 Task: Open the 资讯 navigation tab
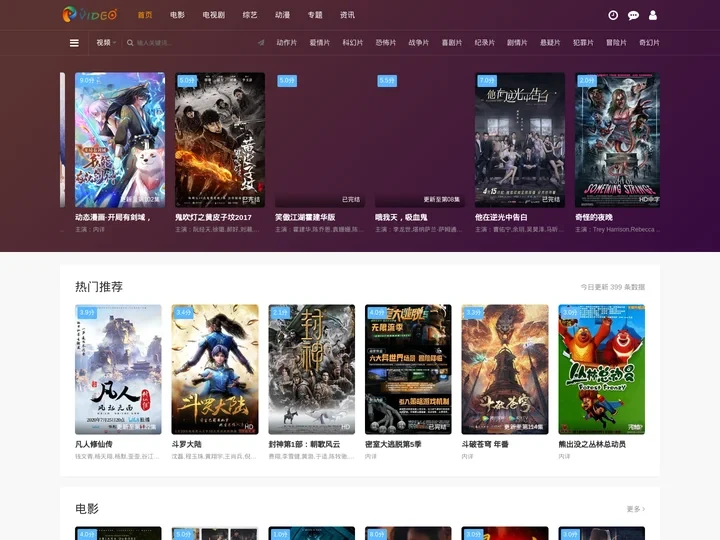(347, 15)
